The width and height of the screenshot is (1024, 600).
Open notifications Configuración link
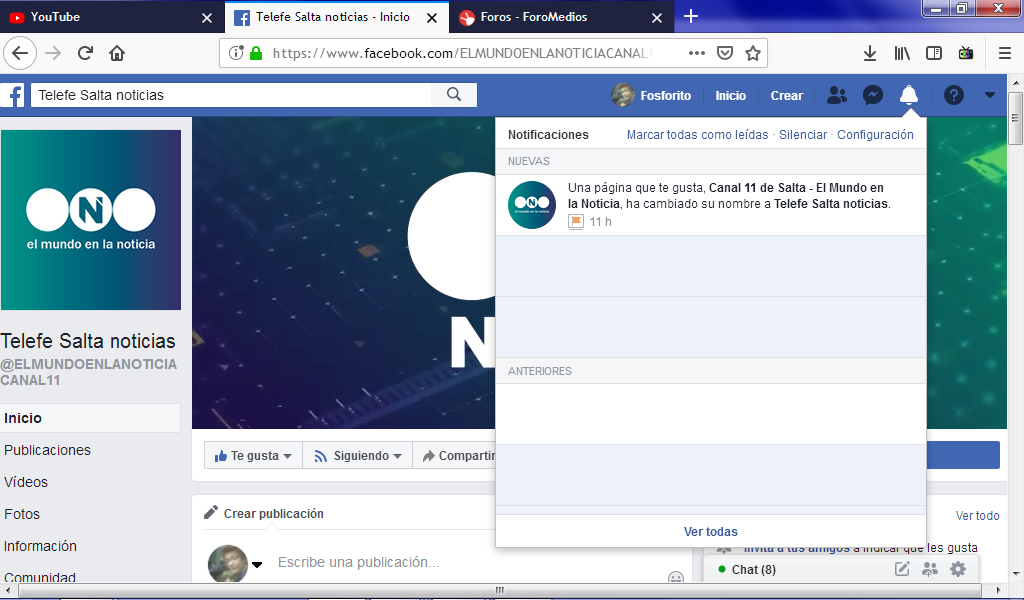point(875,134)
